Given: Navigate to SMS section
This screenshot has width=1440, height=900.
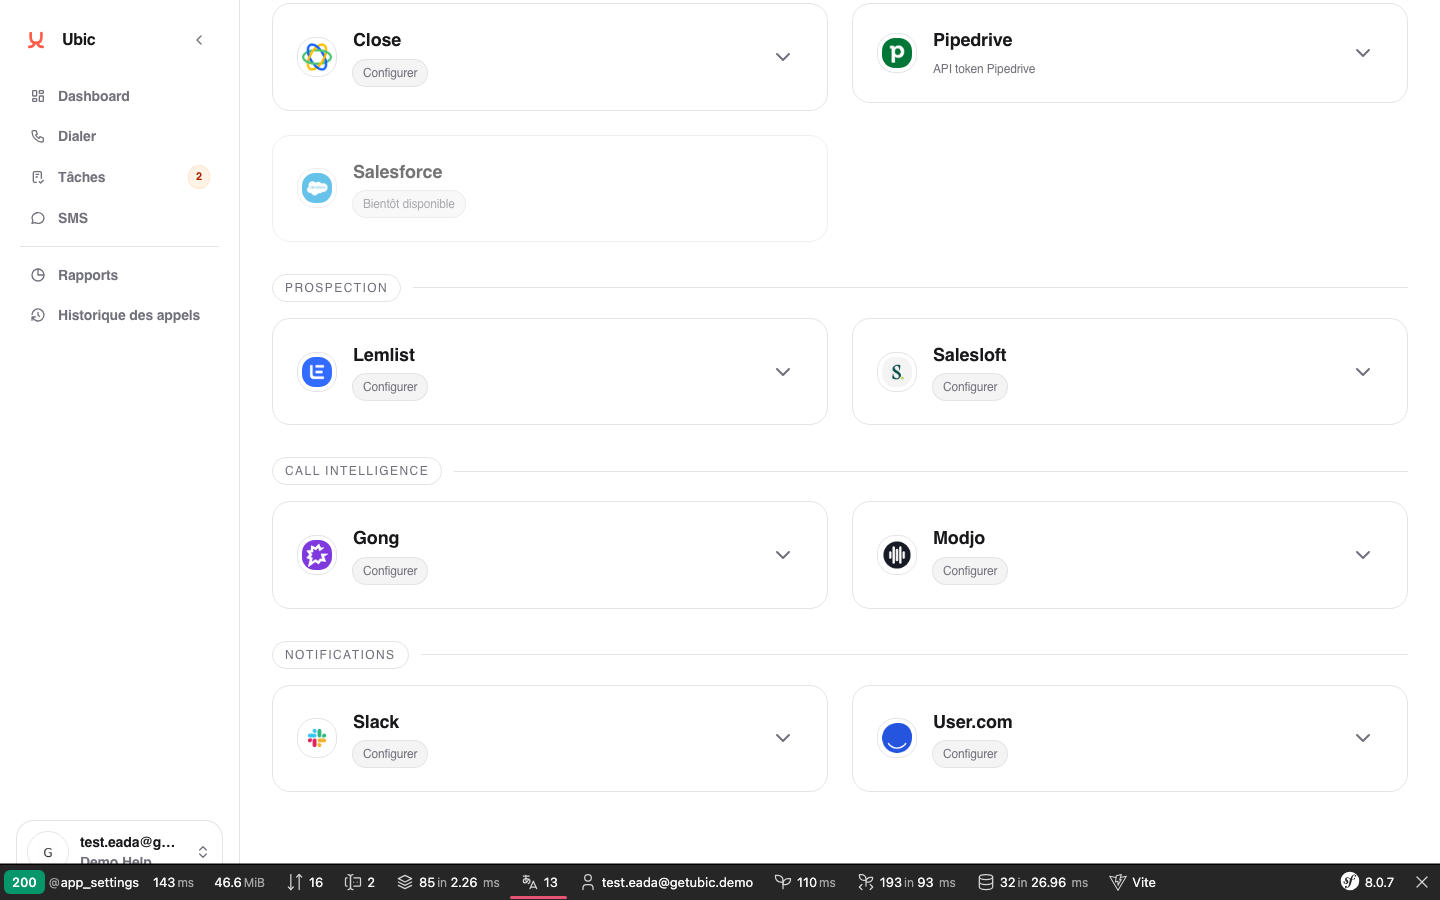Looking at the screenshot, I should 73,218.
